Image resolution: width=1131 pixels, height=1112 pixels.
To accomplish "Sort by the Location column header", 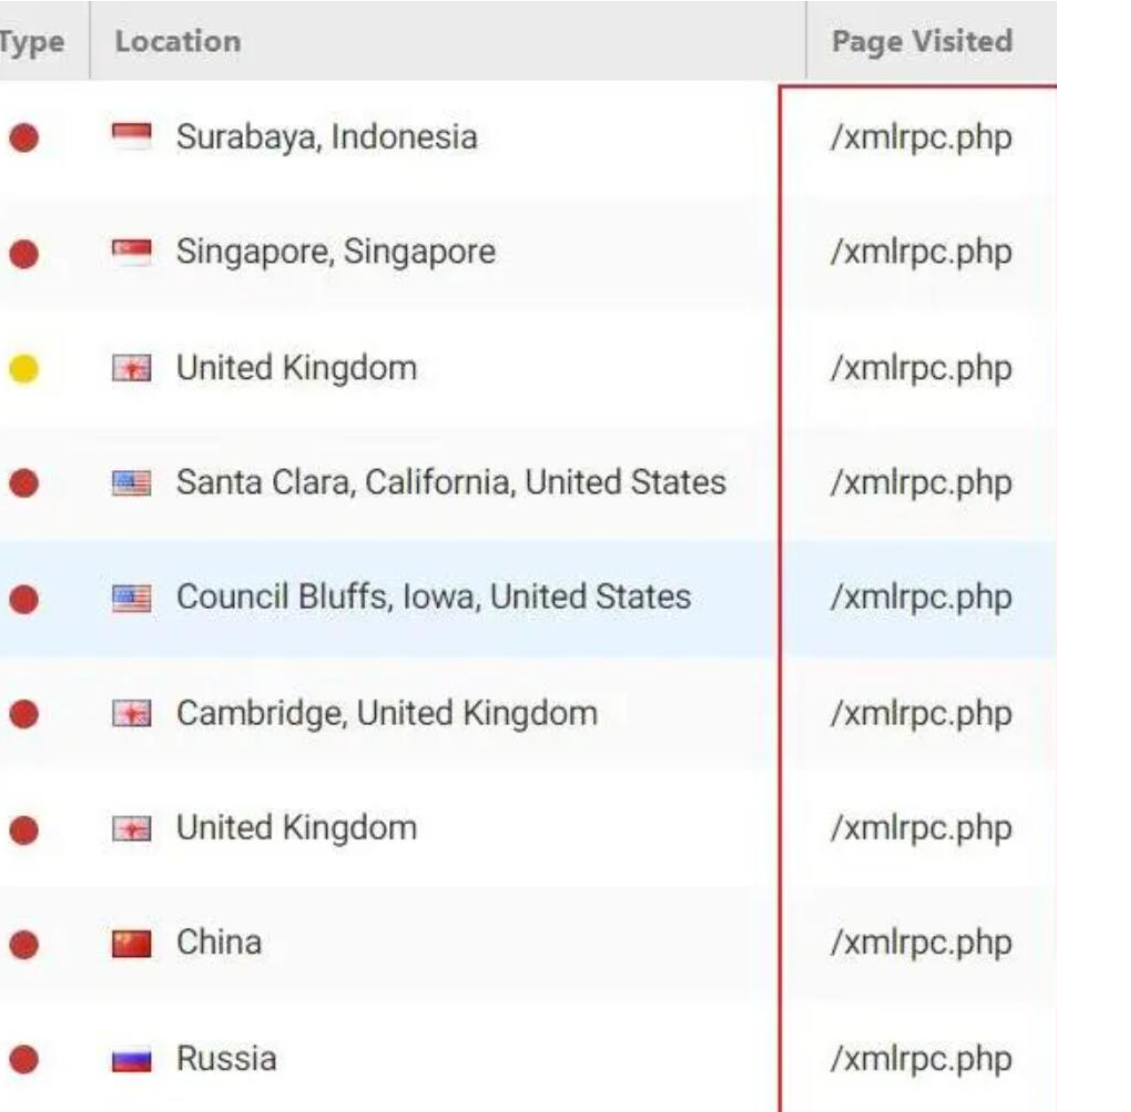I will point(178,41).
